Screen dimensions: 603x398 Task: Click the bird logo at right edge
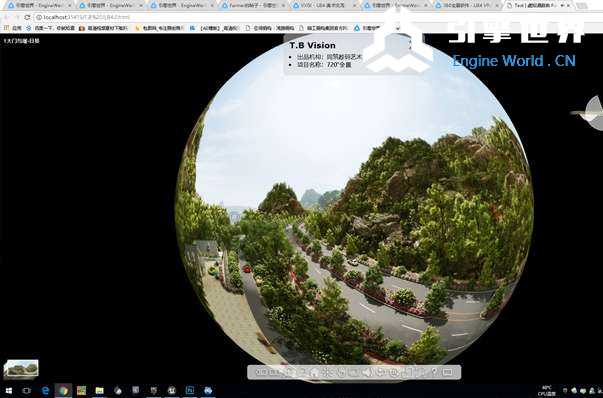588,113
